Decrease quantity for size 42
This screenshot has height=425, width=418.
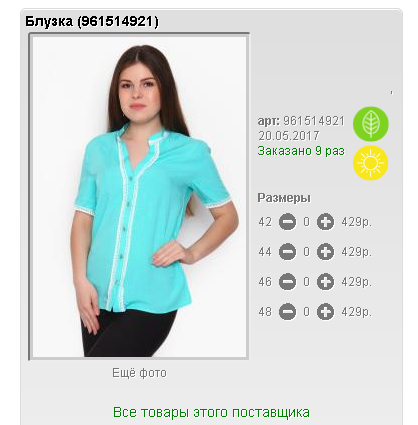click(x=287, y=222)
